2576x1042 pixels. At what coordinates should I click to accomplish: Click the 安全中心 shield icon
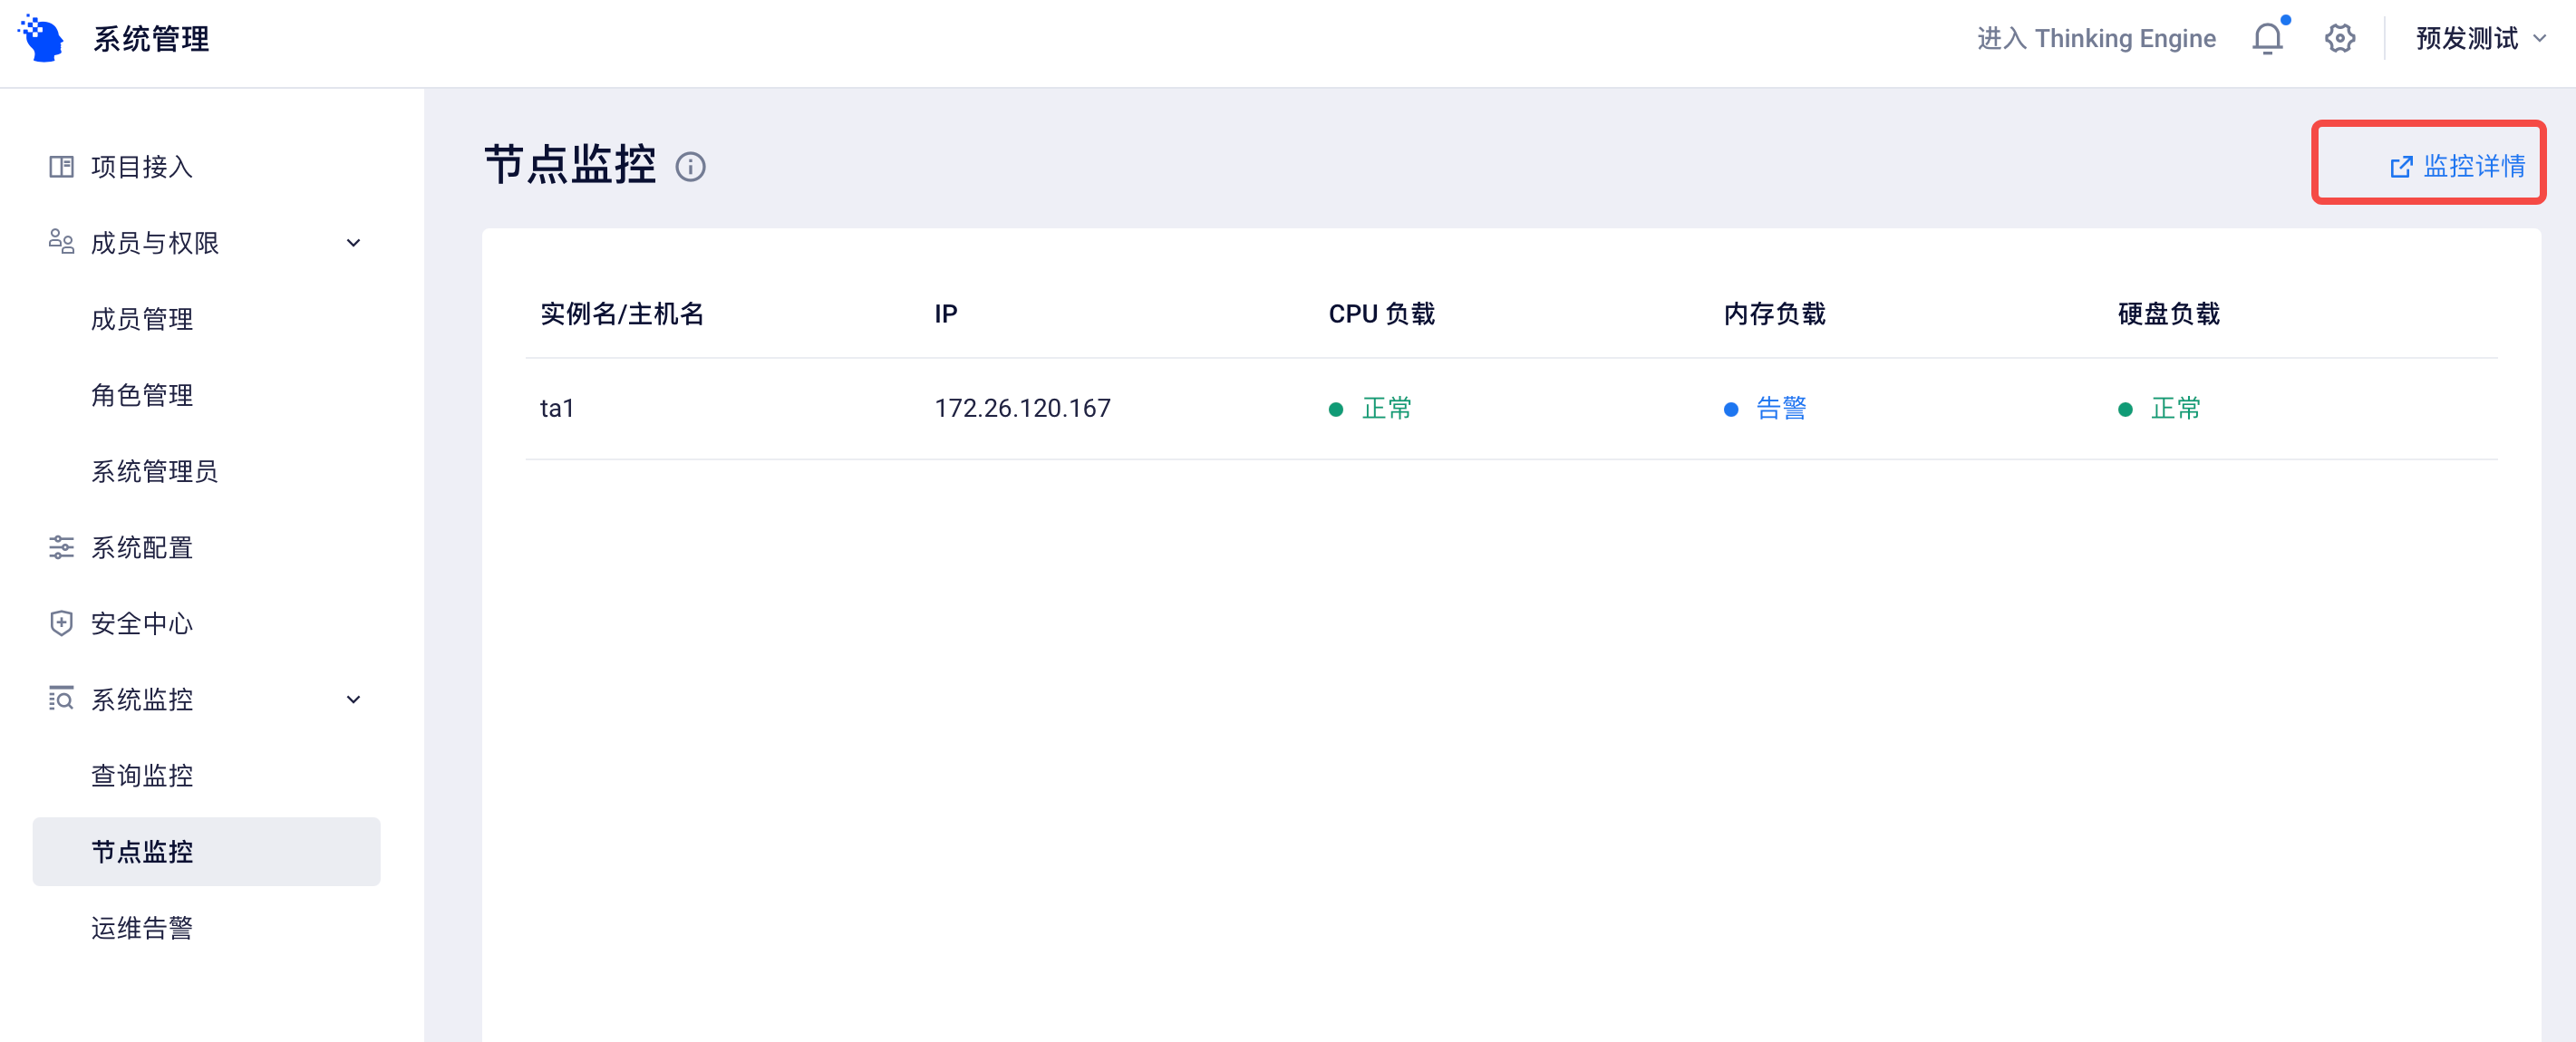point(61,623)
